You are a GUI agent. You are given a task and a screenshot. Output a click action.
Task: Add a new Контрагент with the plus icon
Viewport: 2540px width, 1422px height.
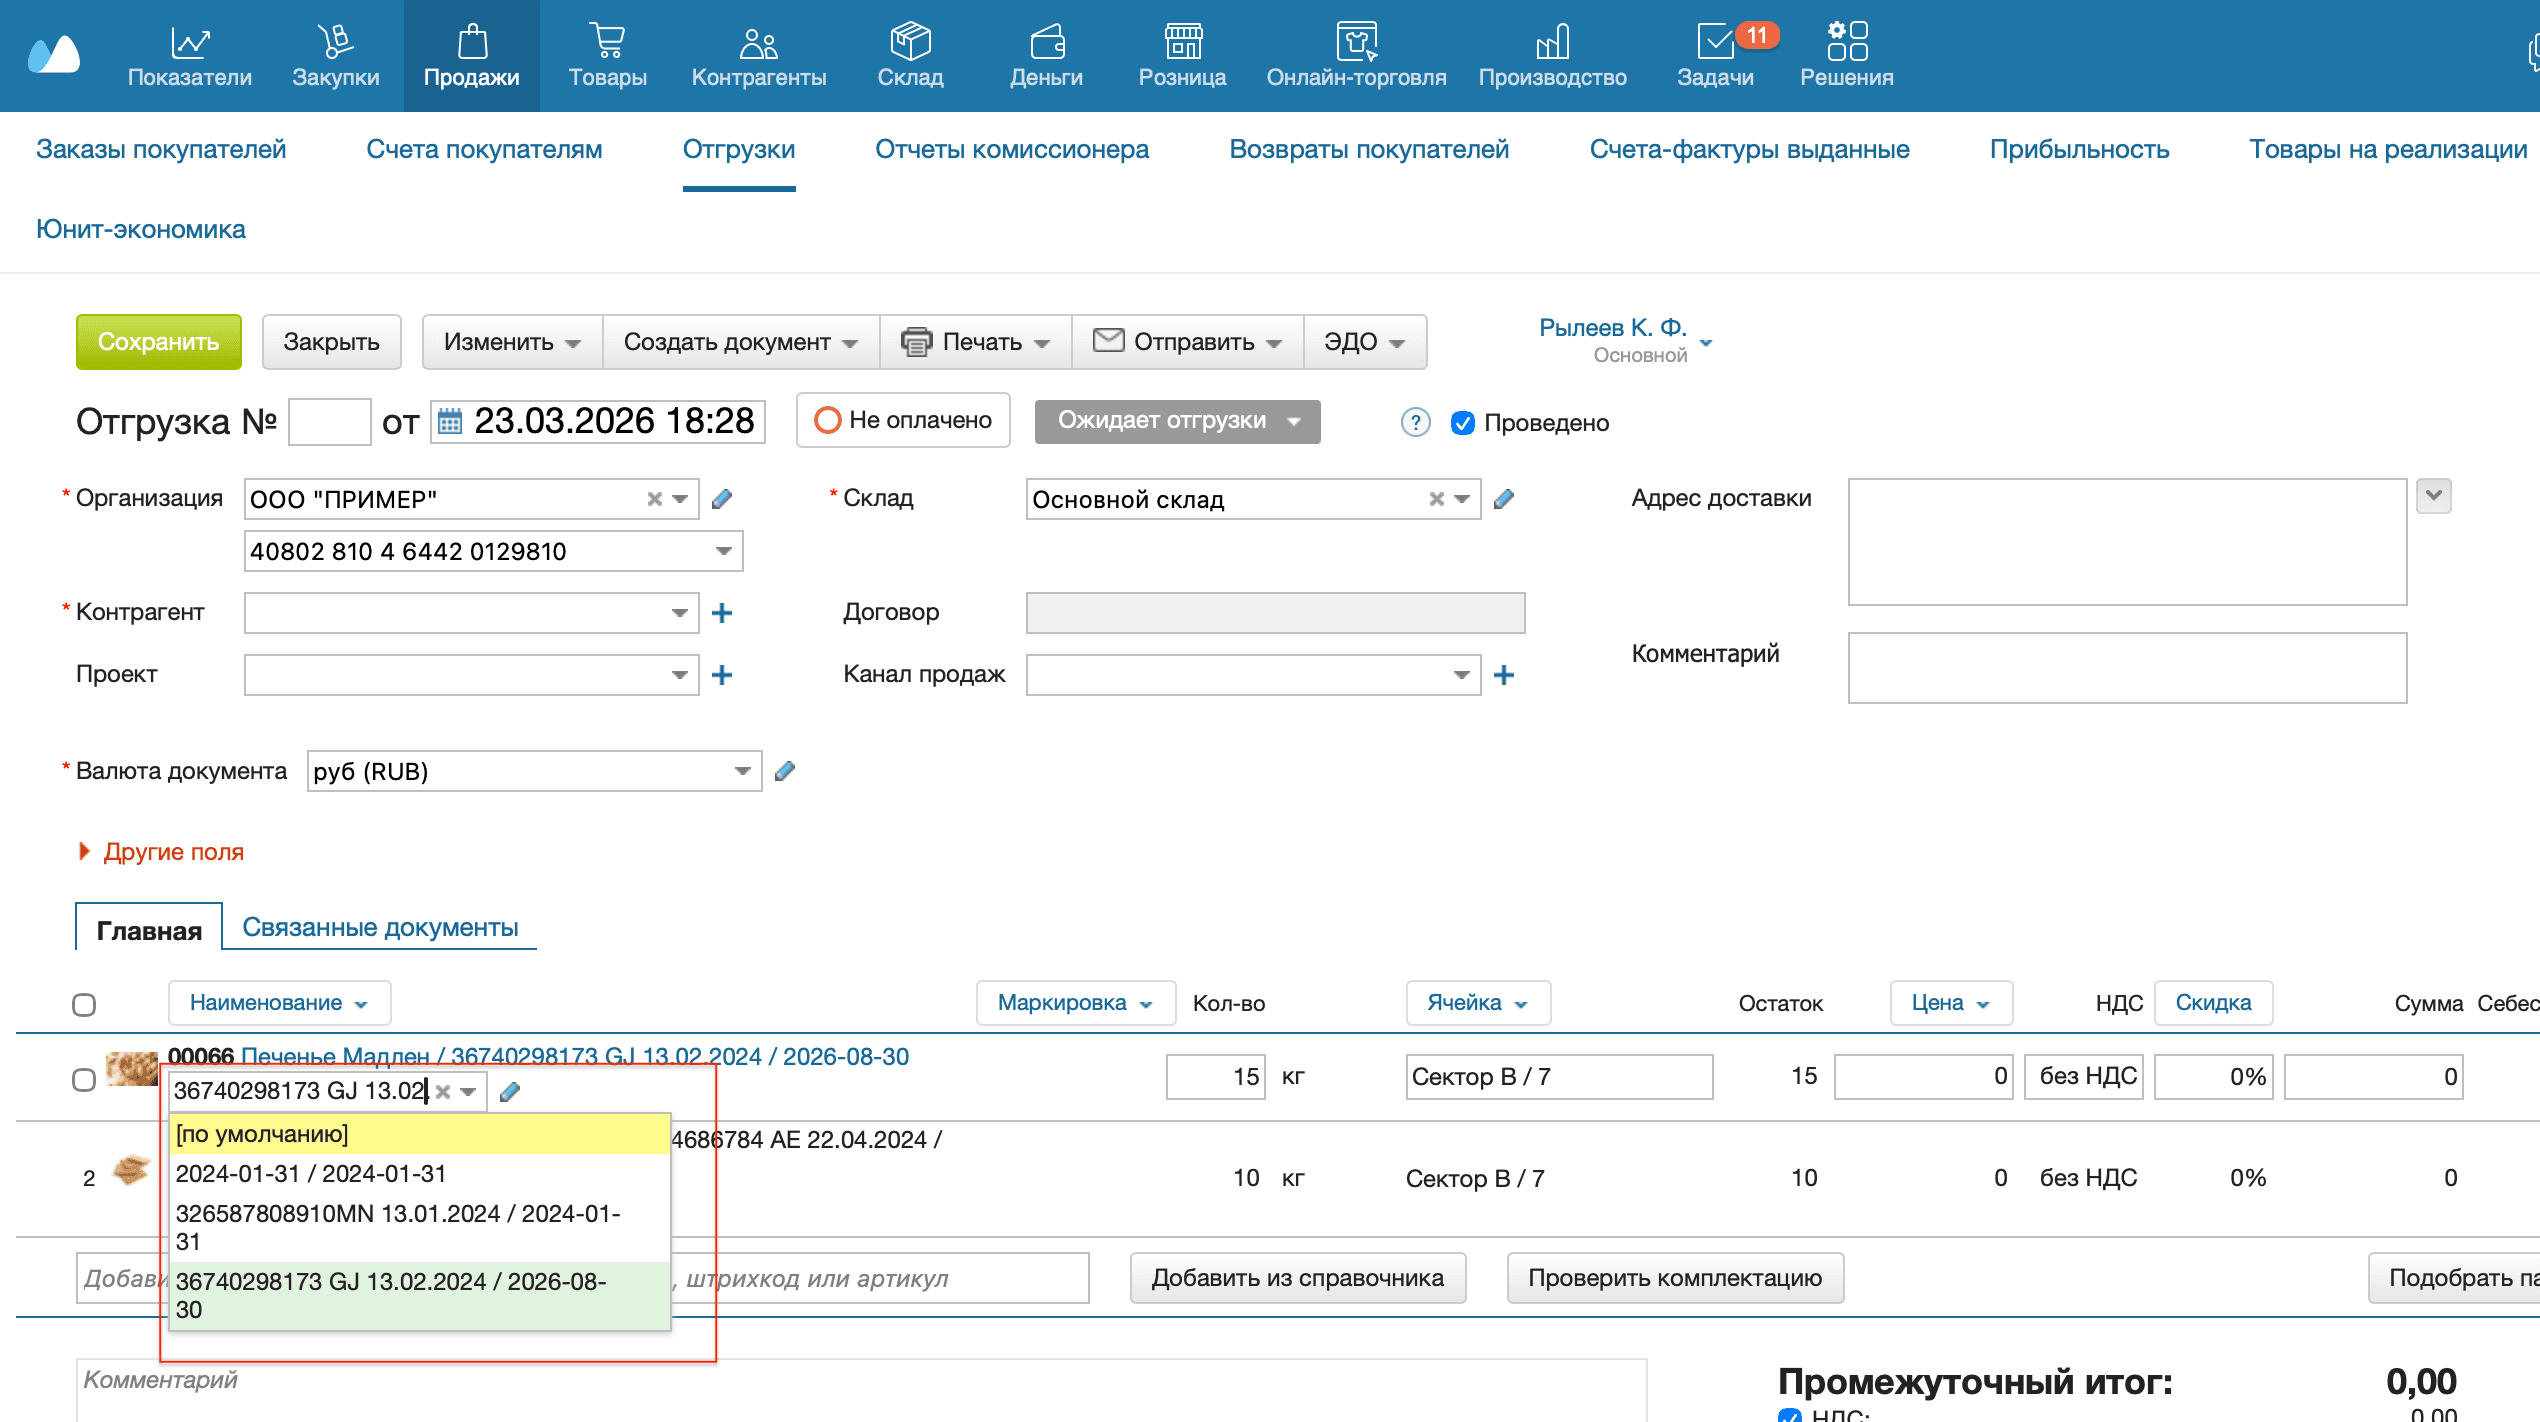tap(722, 613)
